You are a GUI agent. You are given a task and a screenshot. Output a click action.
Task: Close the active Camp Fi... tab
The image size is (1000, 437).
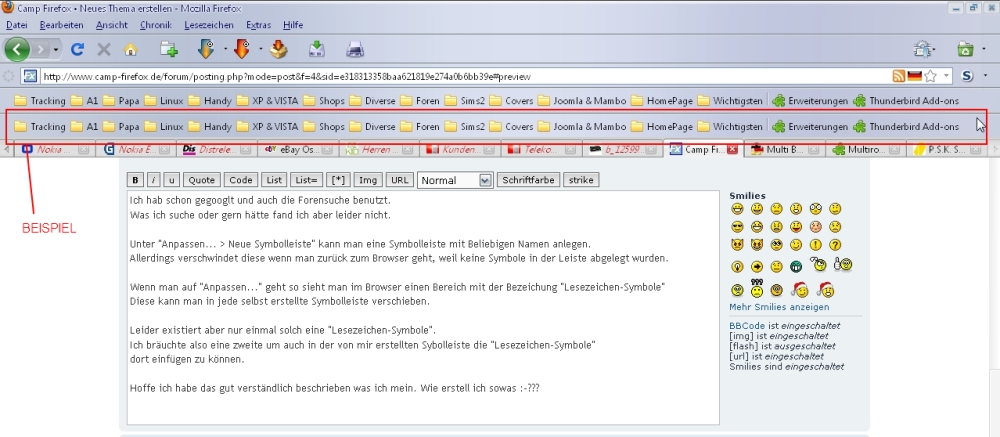pos(732,150)
